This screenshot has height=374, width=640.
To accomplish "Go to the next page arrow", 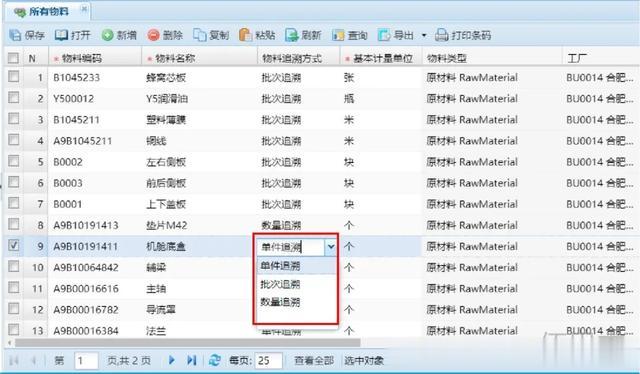I will 171,360.
